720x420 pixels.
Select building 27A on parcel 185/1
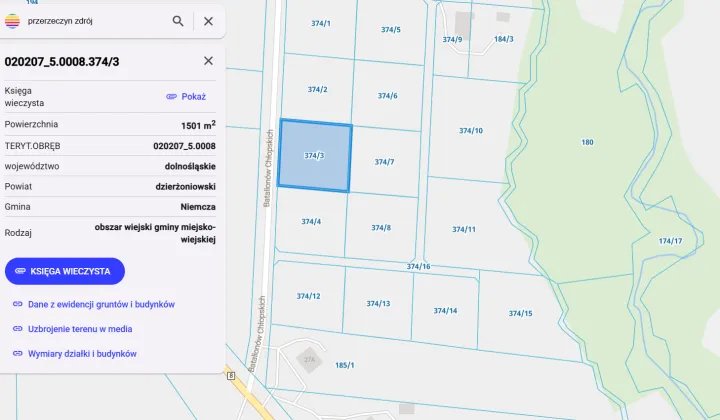(x=309, y=359)
